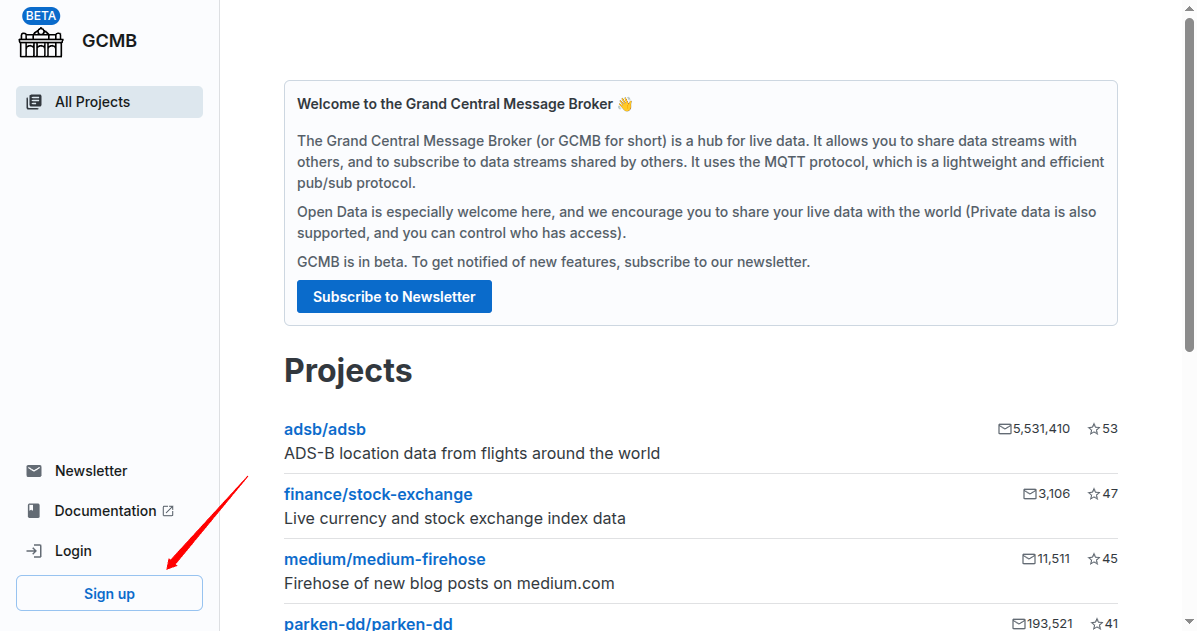Click the star icon for finance/stock-exchange
The height and width of the screenshot is (631, 1197).
[x=1094, y=494]
